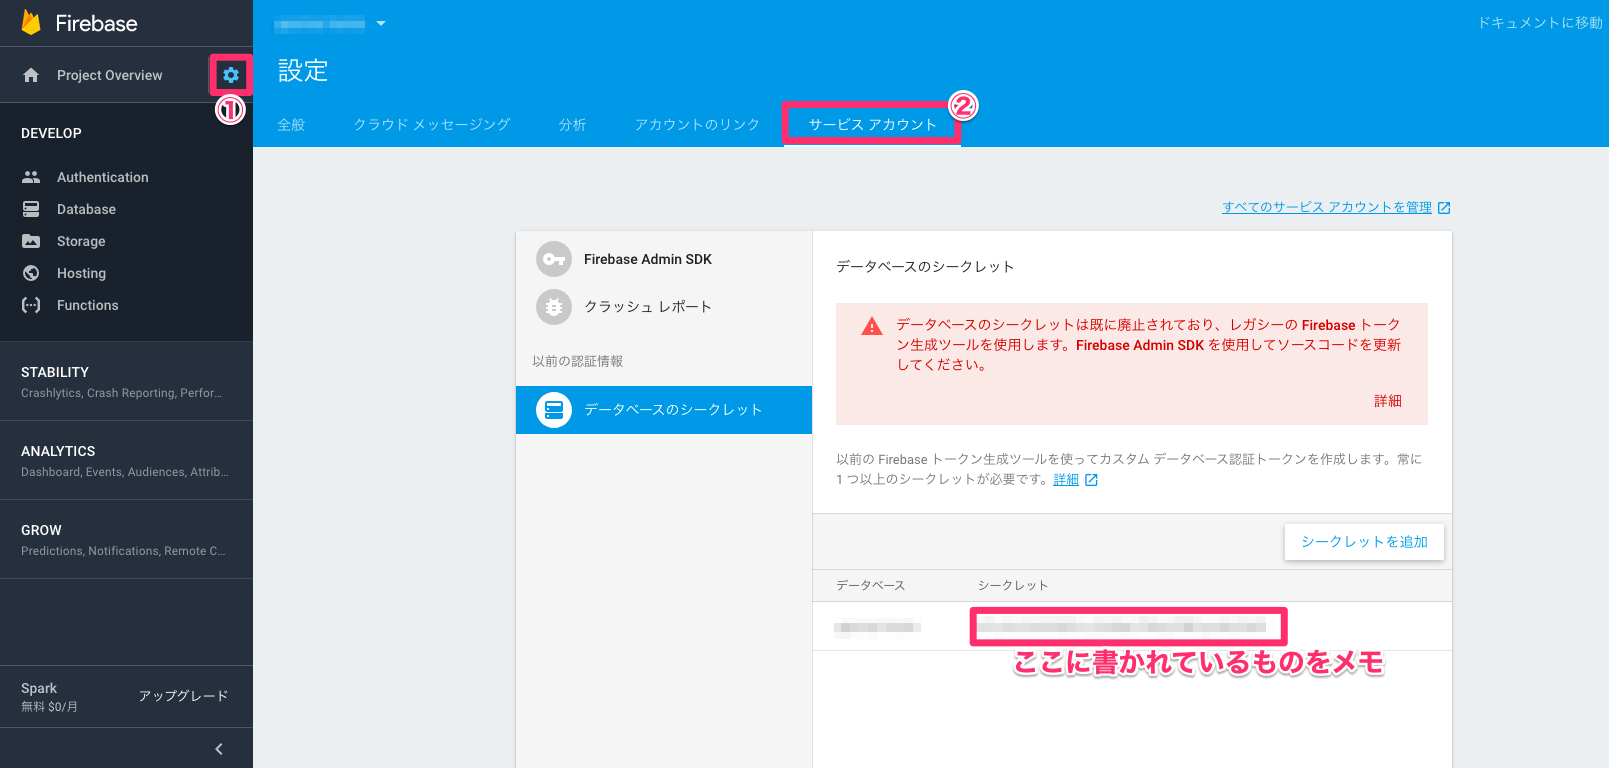Expand the STABILITY section

tap(126, 381)
